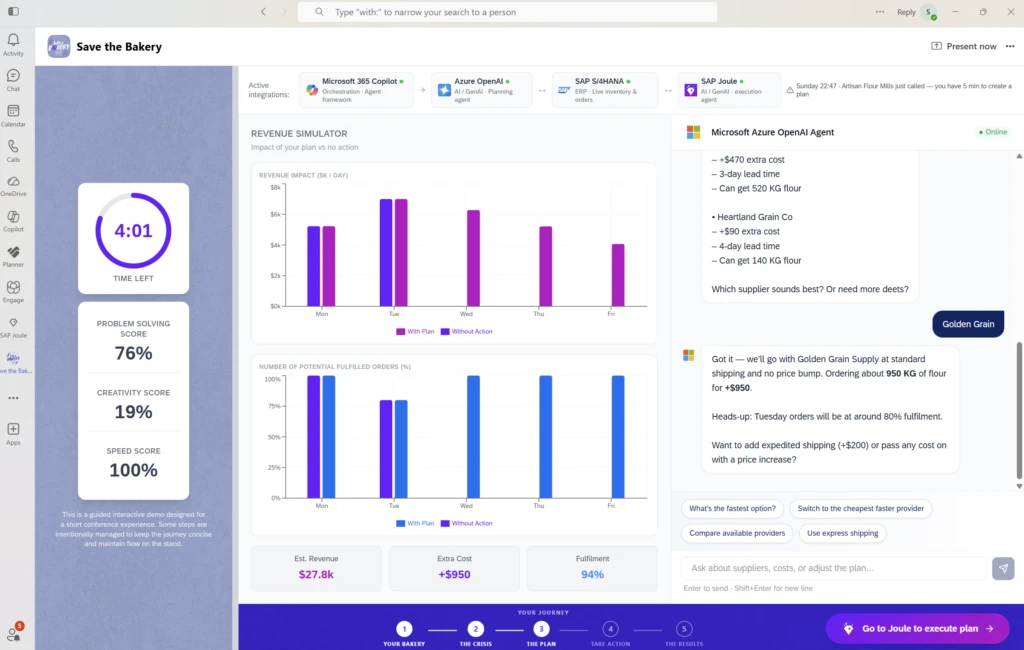The width and height of the screenshot is (1024, 650).
Task: Click the Microsoft logo in agent header
Action: 694,132
